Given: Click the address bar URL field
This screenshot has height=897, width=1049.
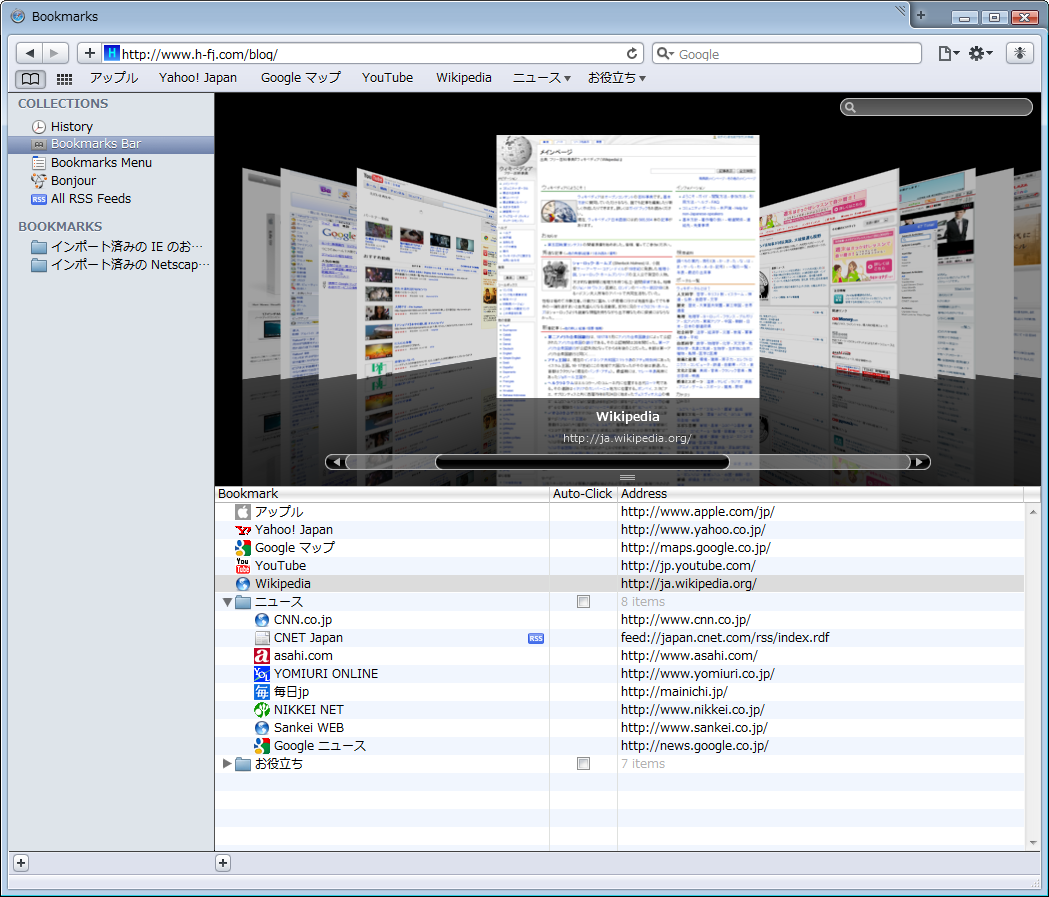Looking at the screenshot, I should click(x=372, y=54).
